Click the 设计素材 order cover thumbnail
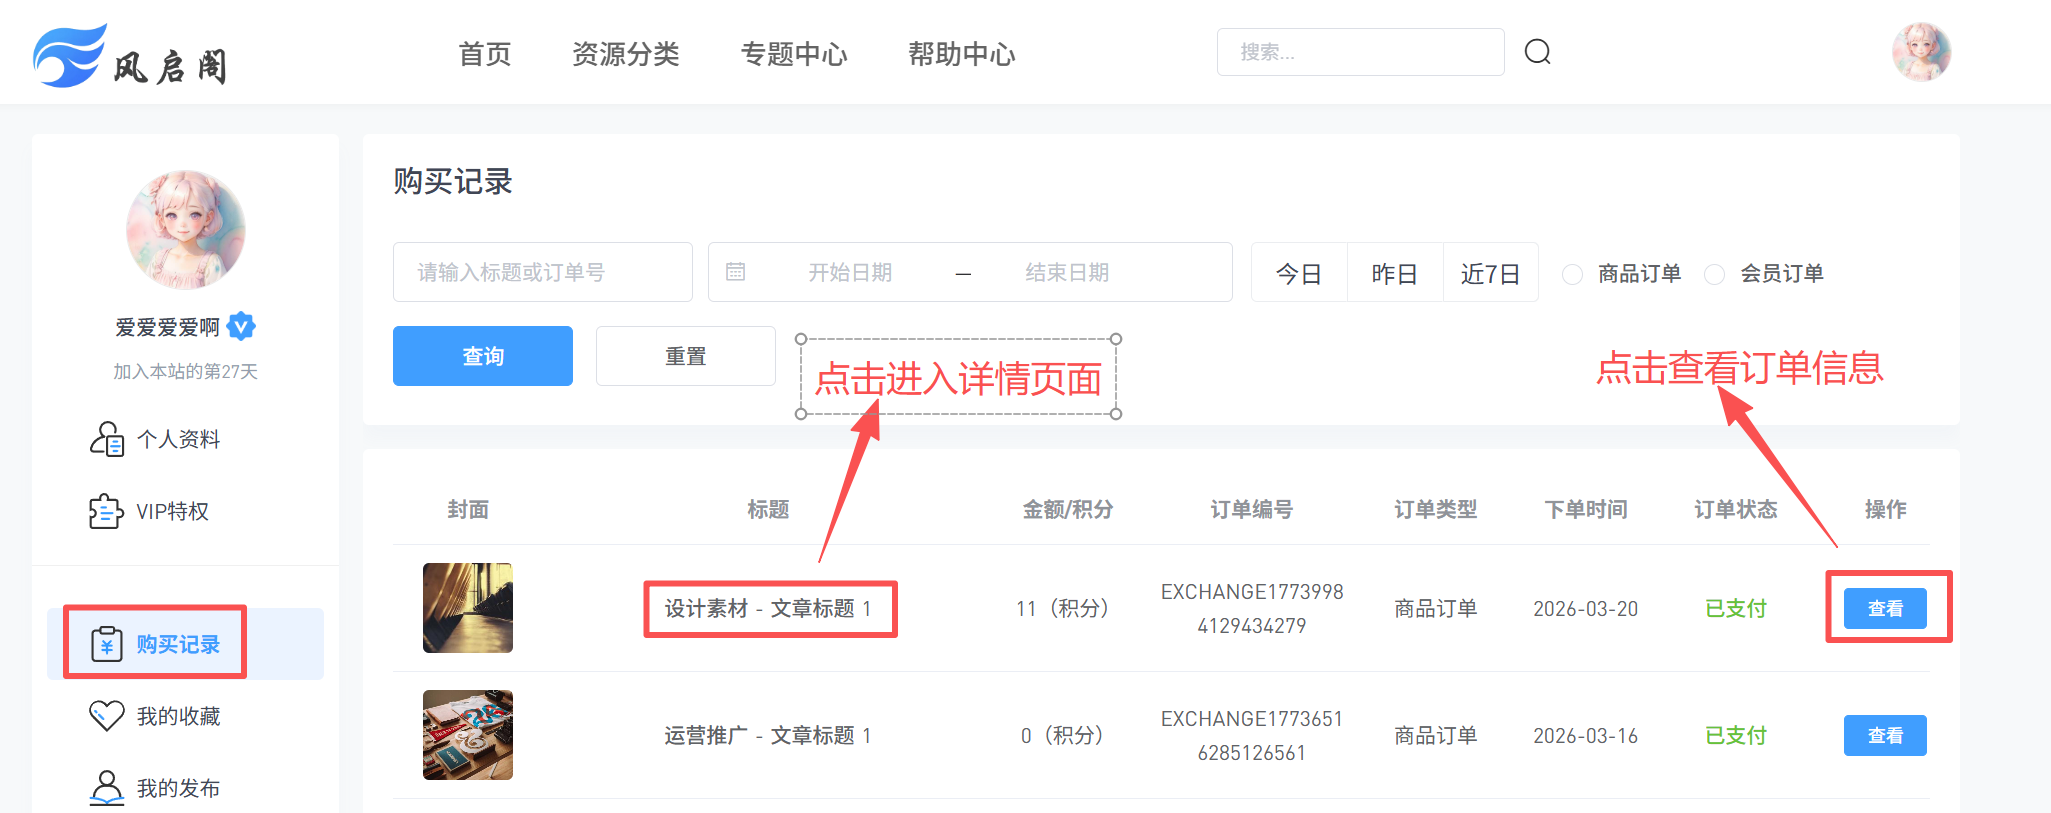Viewport: 2051px width, 813px height. pyautogui.click(x=467, y=608)
